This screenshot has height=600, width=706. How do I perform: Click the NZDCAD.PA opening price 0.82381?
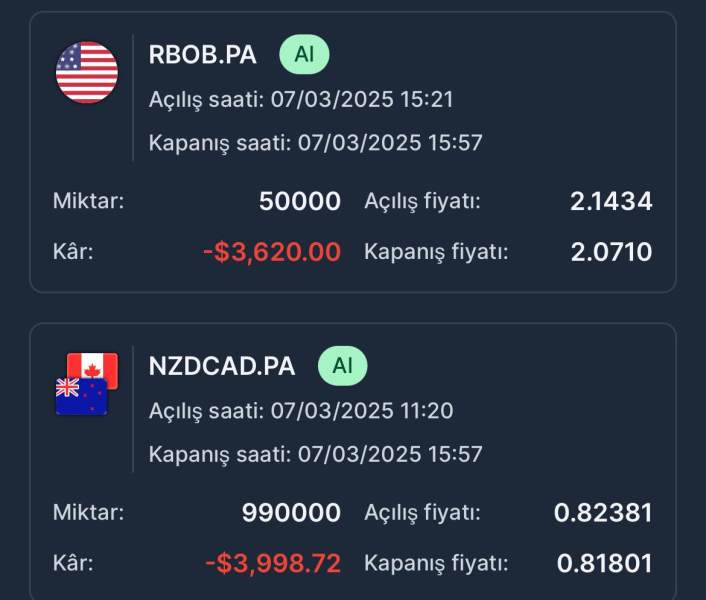coord(603,514)
